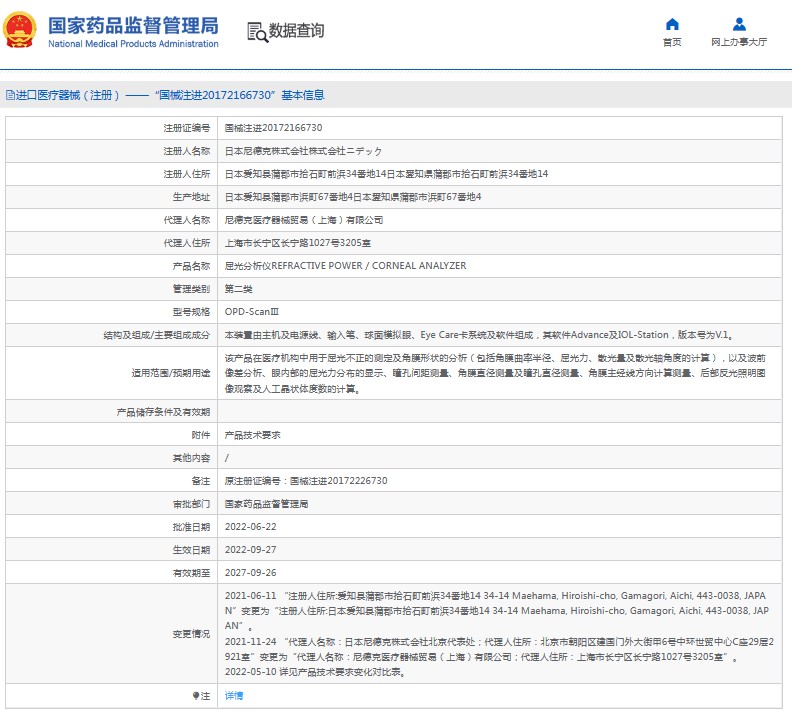Open the 详情 link at the bottom
The width and height of the screenshot is (792, 716).
(x=234, y=696)
